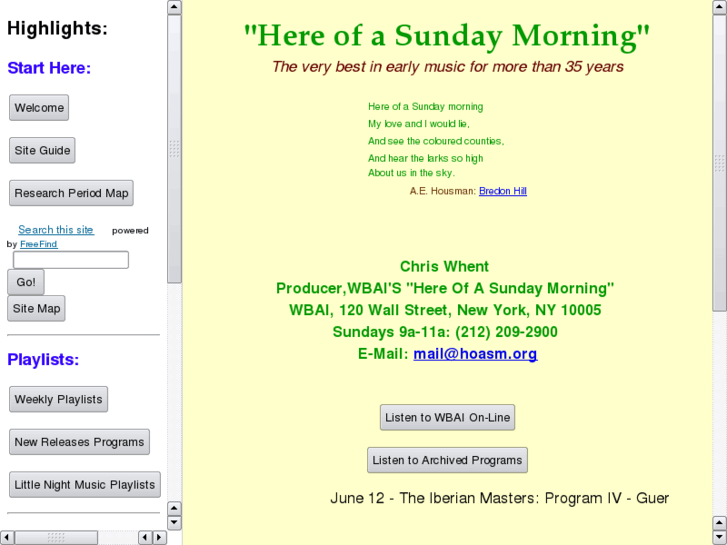727x545 pixels.
Task: Click the mail@hoasm.org email link
Action: pos(475,354)
